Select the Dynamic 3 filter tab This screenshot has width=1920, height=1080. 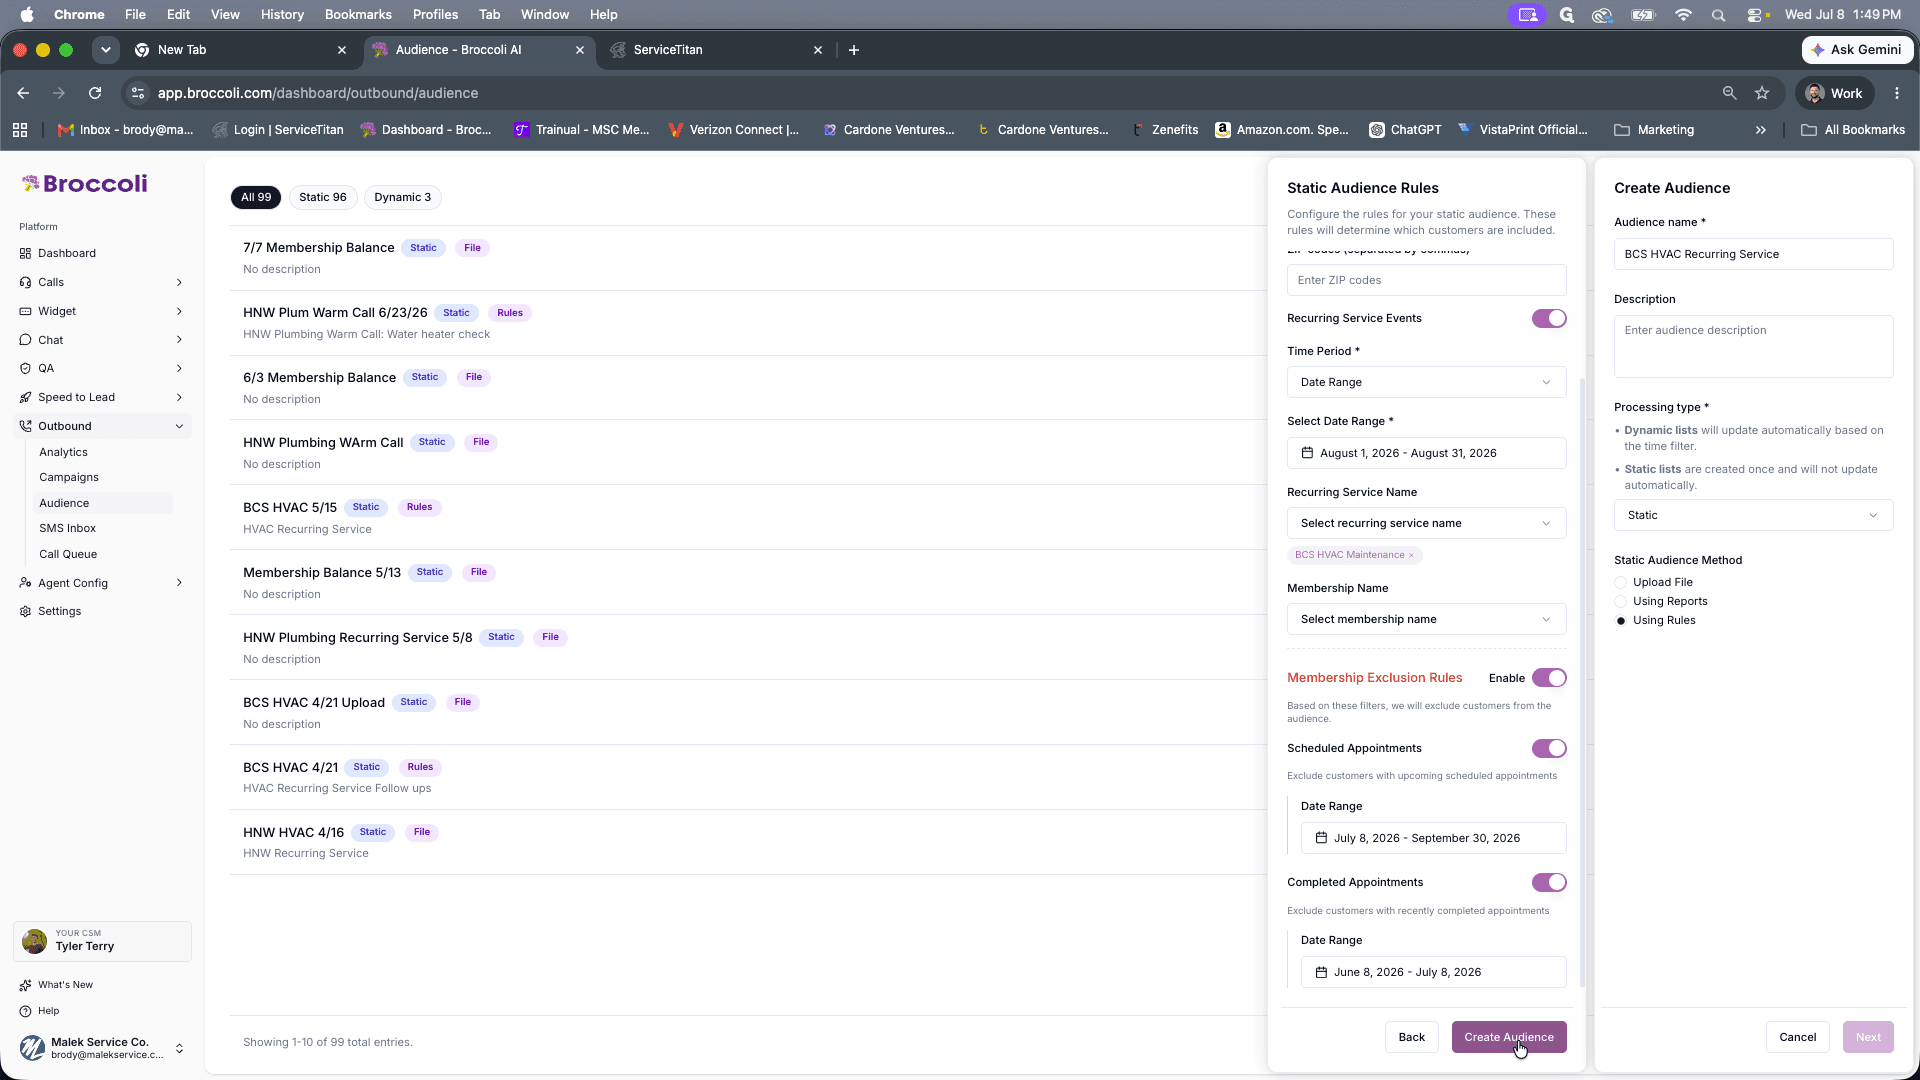pos(403,197)
